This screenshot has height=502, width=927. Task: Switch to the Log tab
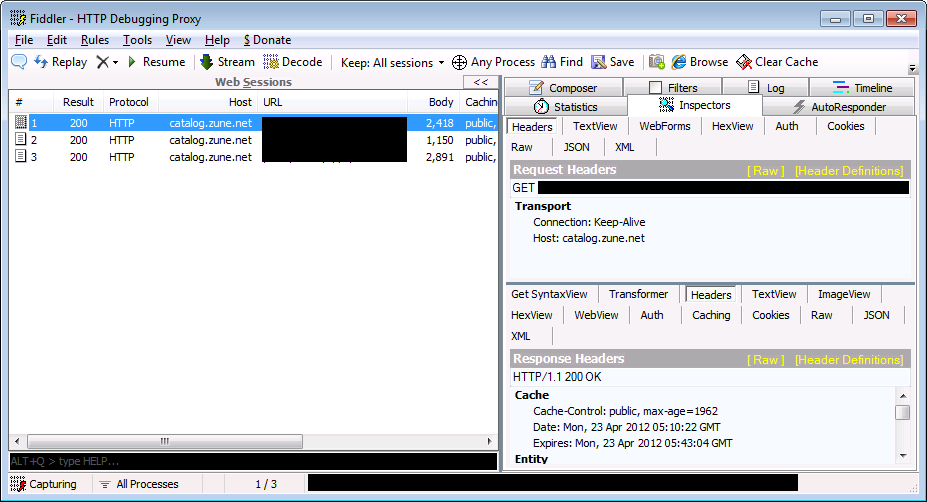[766, 88]
